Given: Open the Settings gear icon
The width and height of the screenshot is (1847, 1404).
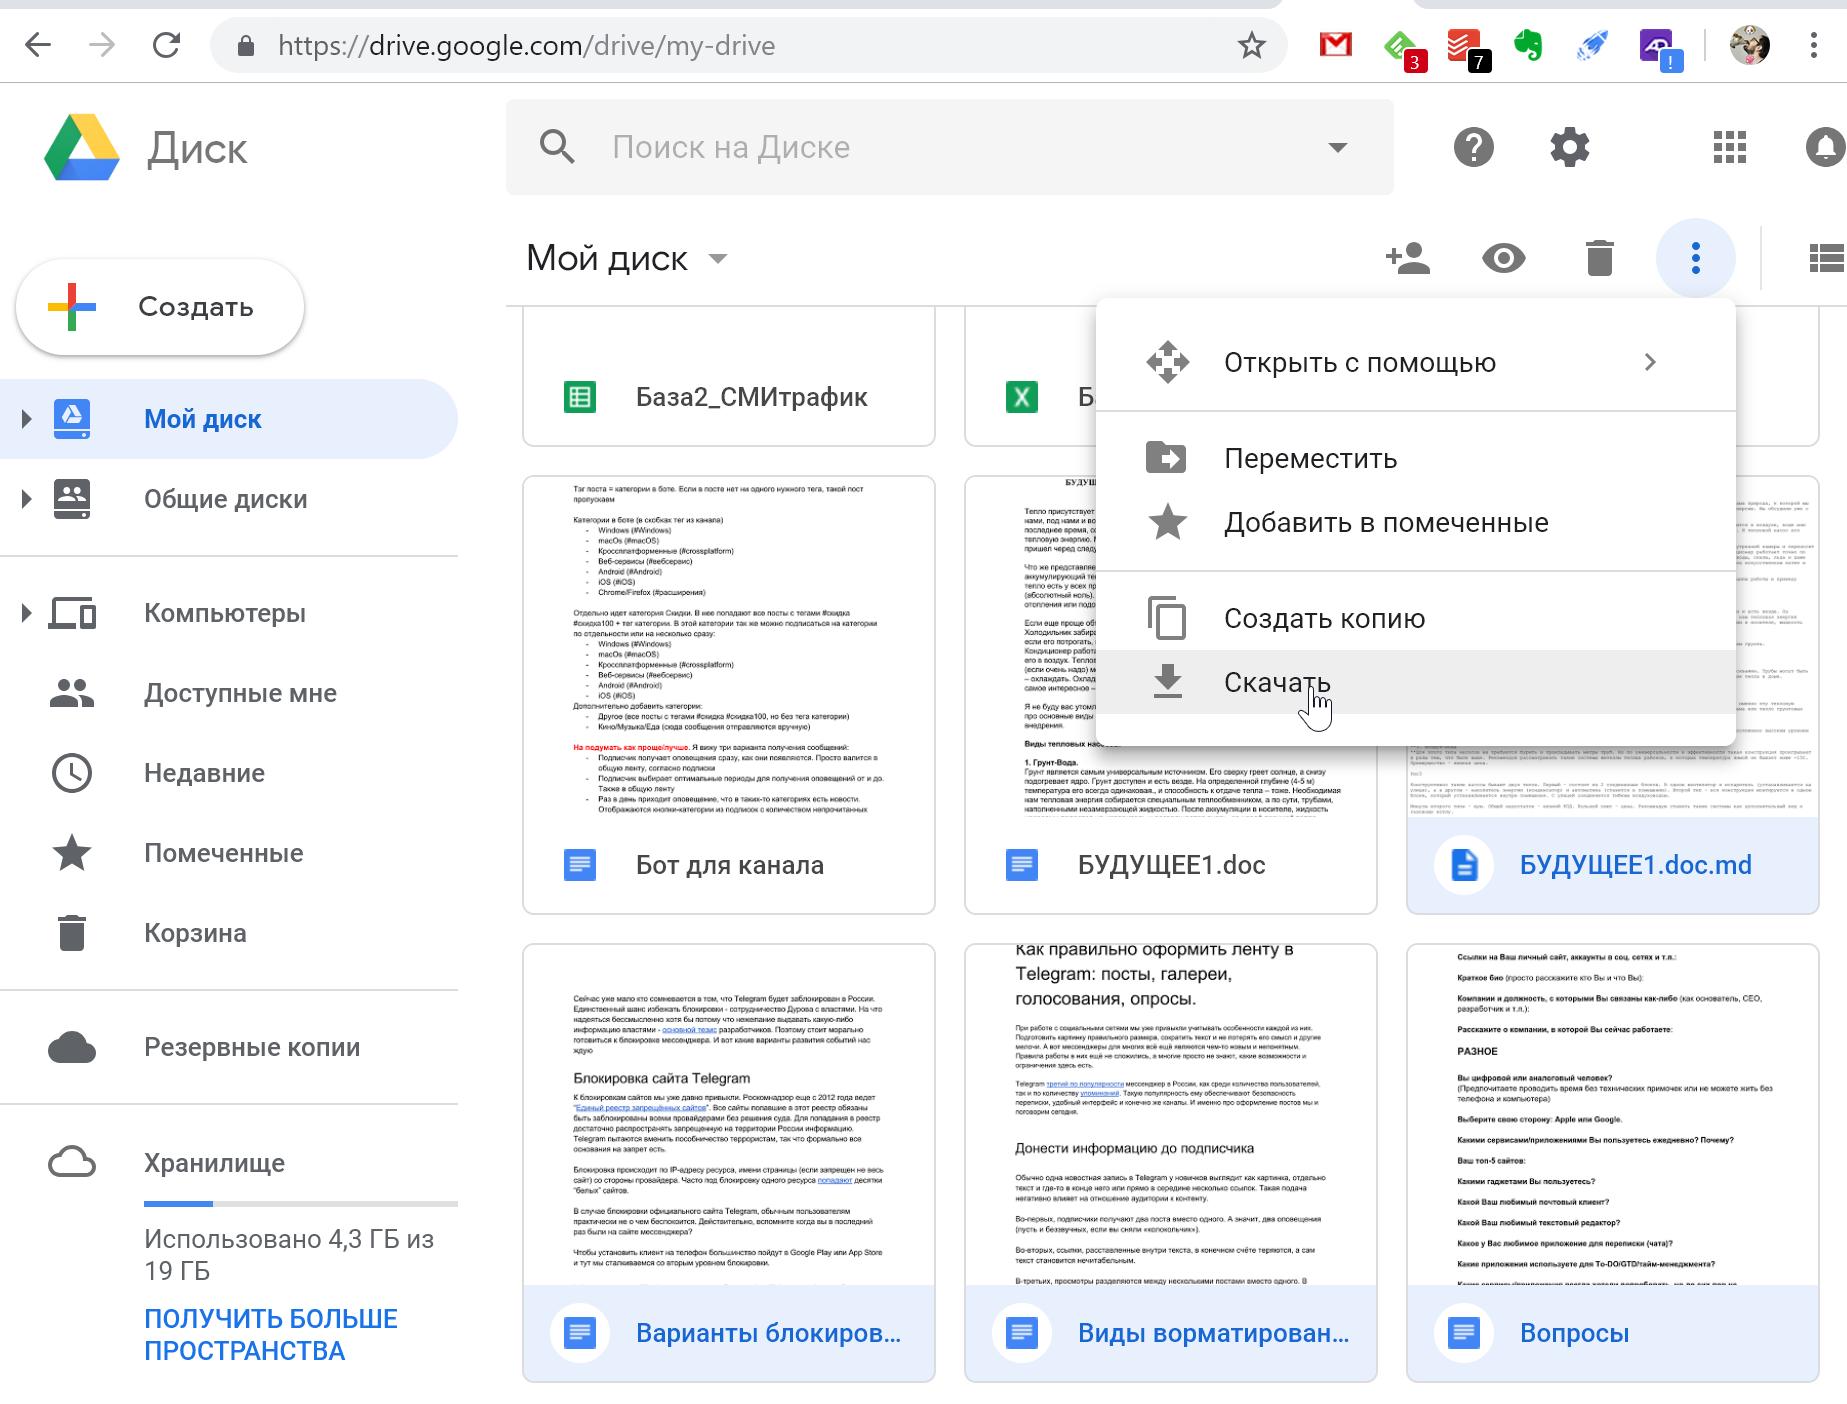Looking at the screenshot, I should pyautogui.click(x=1569, y=147).
